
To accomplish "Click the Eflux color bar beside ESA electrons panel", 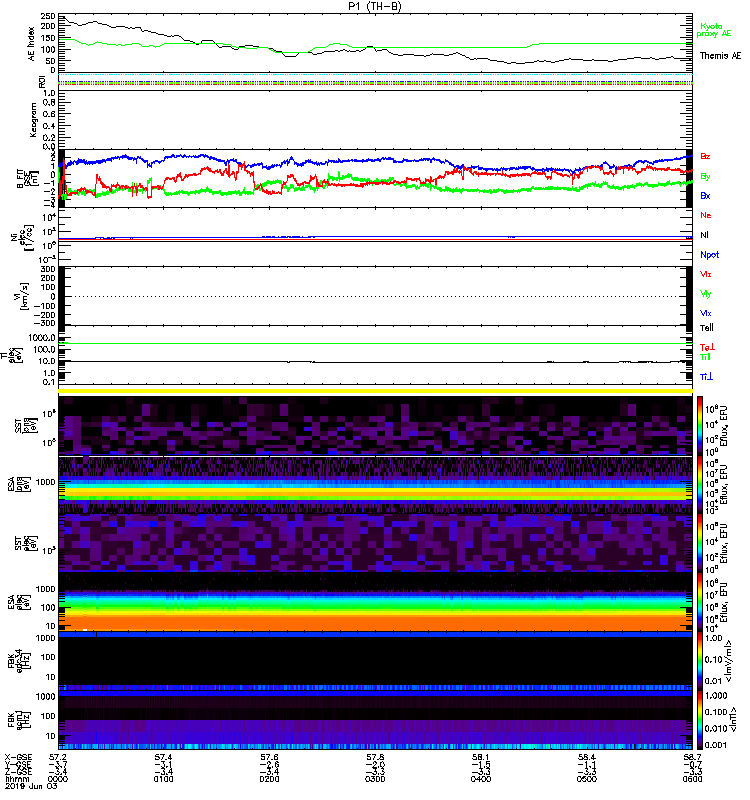I will tap(700, 602).
